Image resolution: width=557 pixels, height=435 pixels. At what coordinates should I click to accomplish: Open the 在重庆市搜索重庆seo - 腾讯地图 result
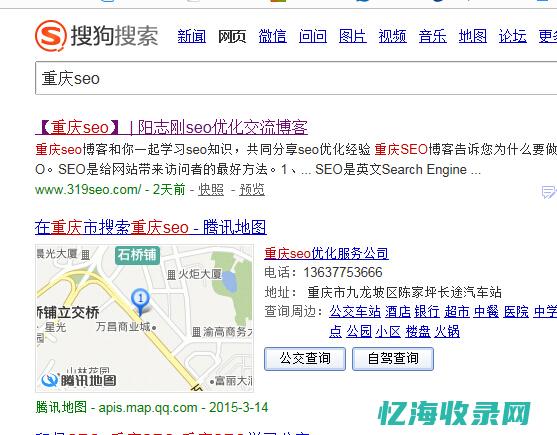[x=151, y=227]
